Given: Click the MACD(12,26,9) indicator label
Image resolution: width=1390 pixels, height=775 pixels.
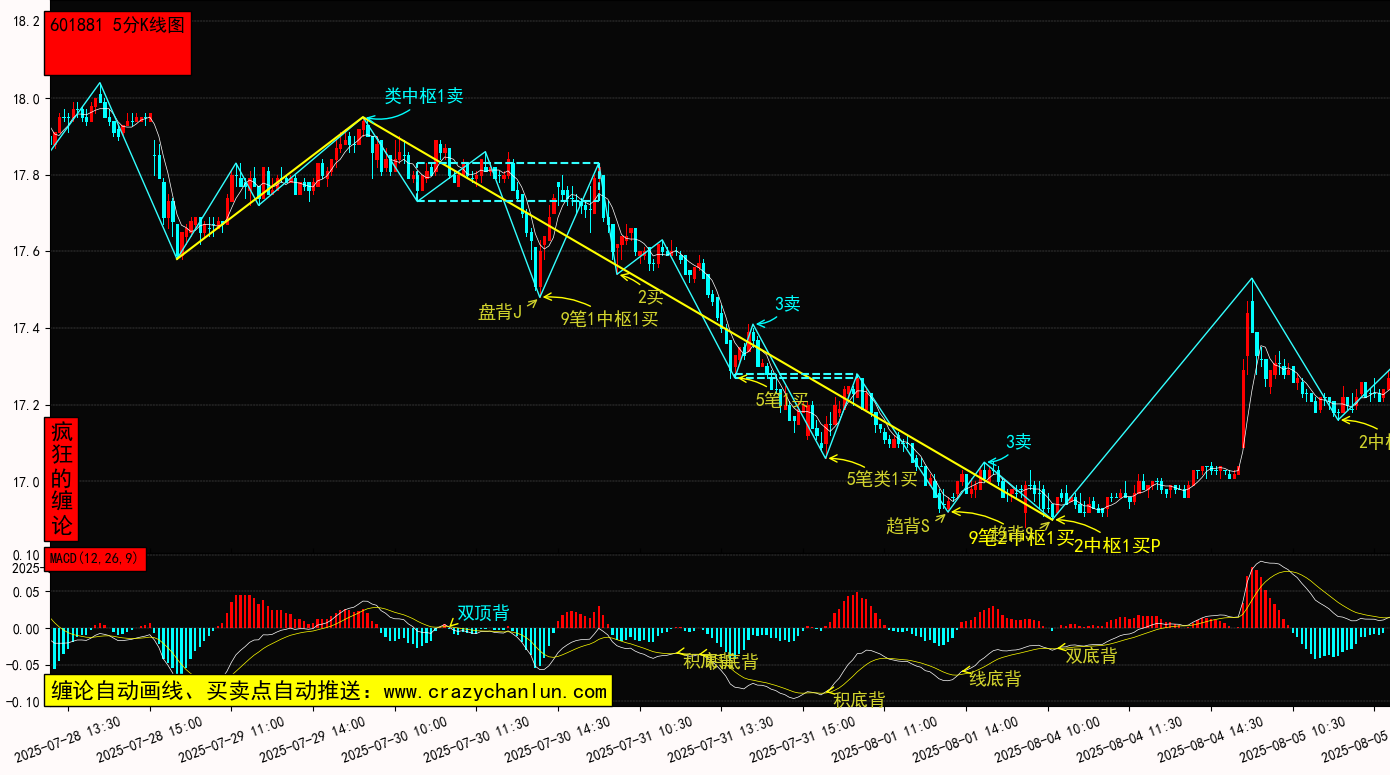Looking at the screenshot, I should click(96, 558).
